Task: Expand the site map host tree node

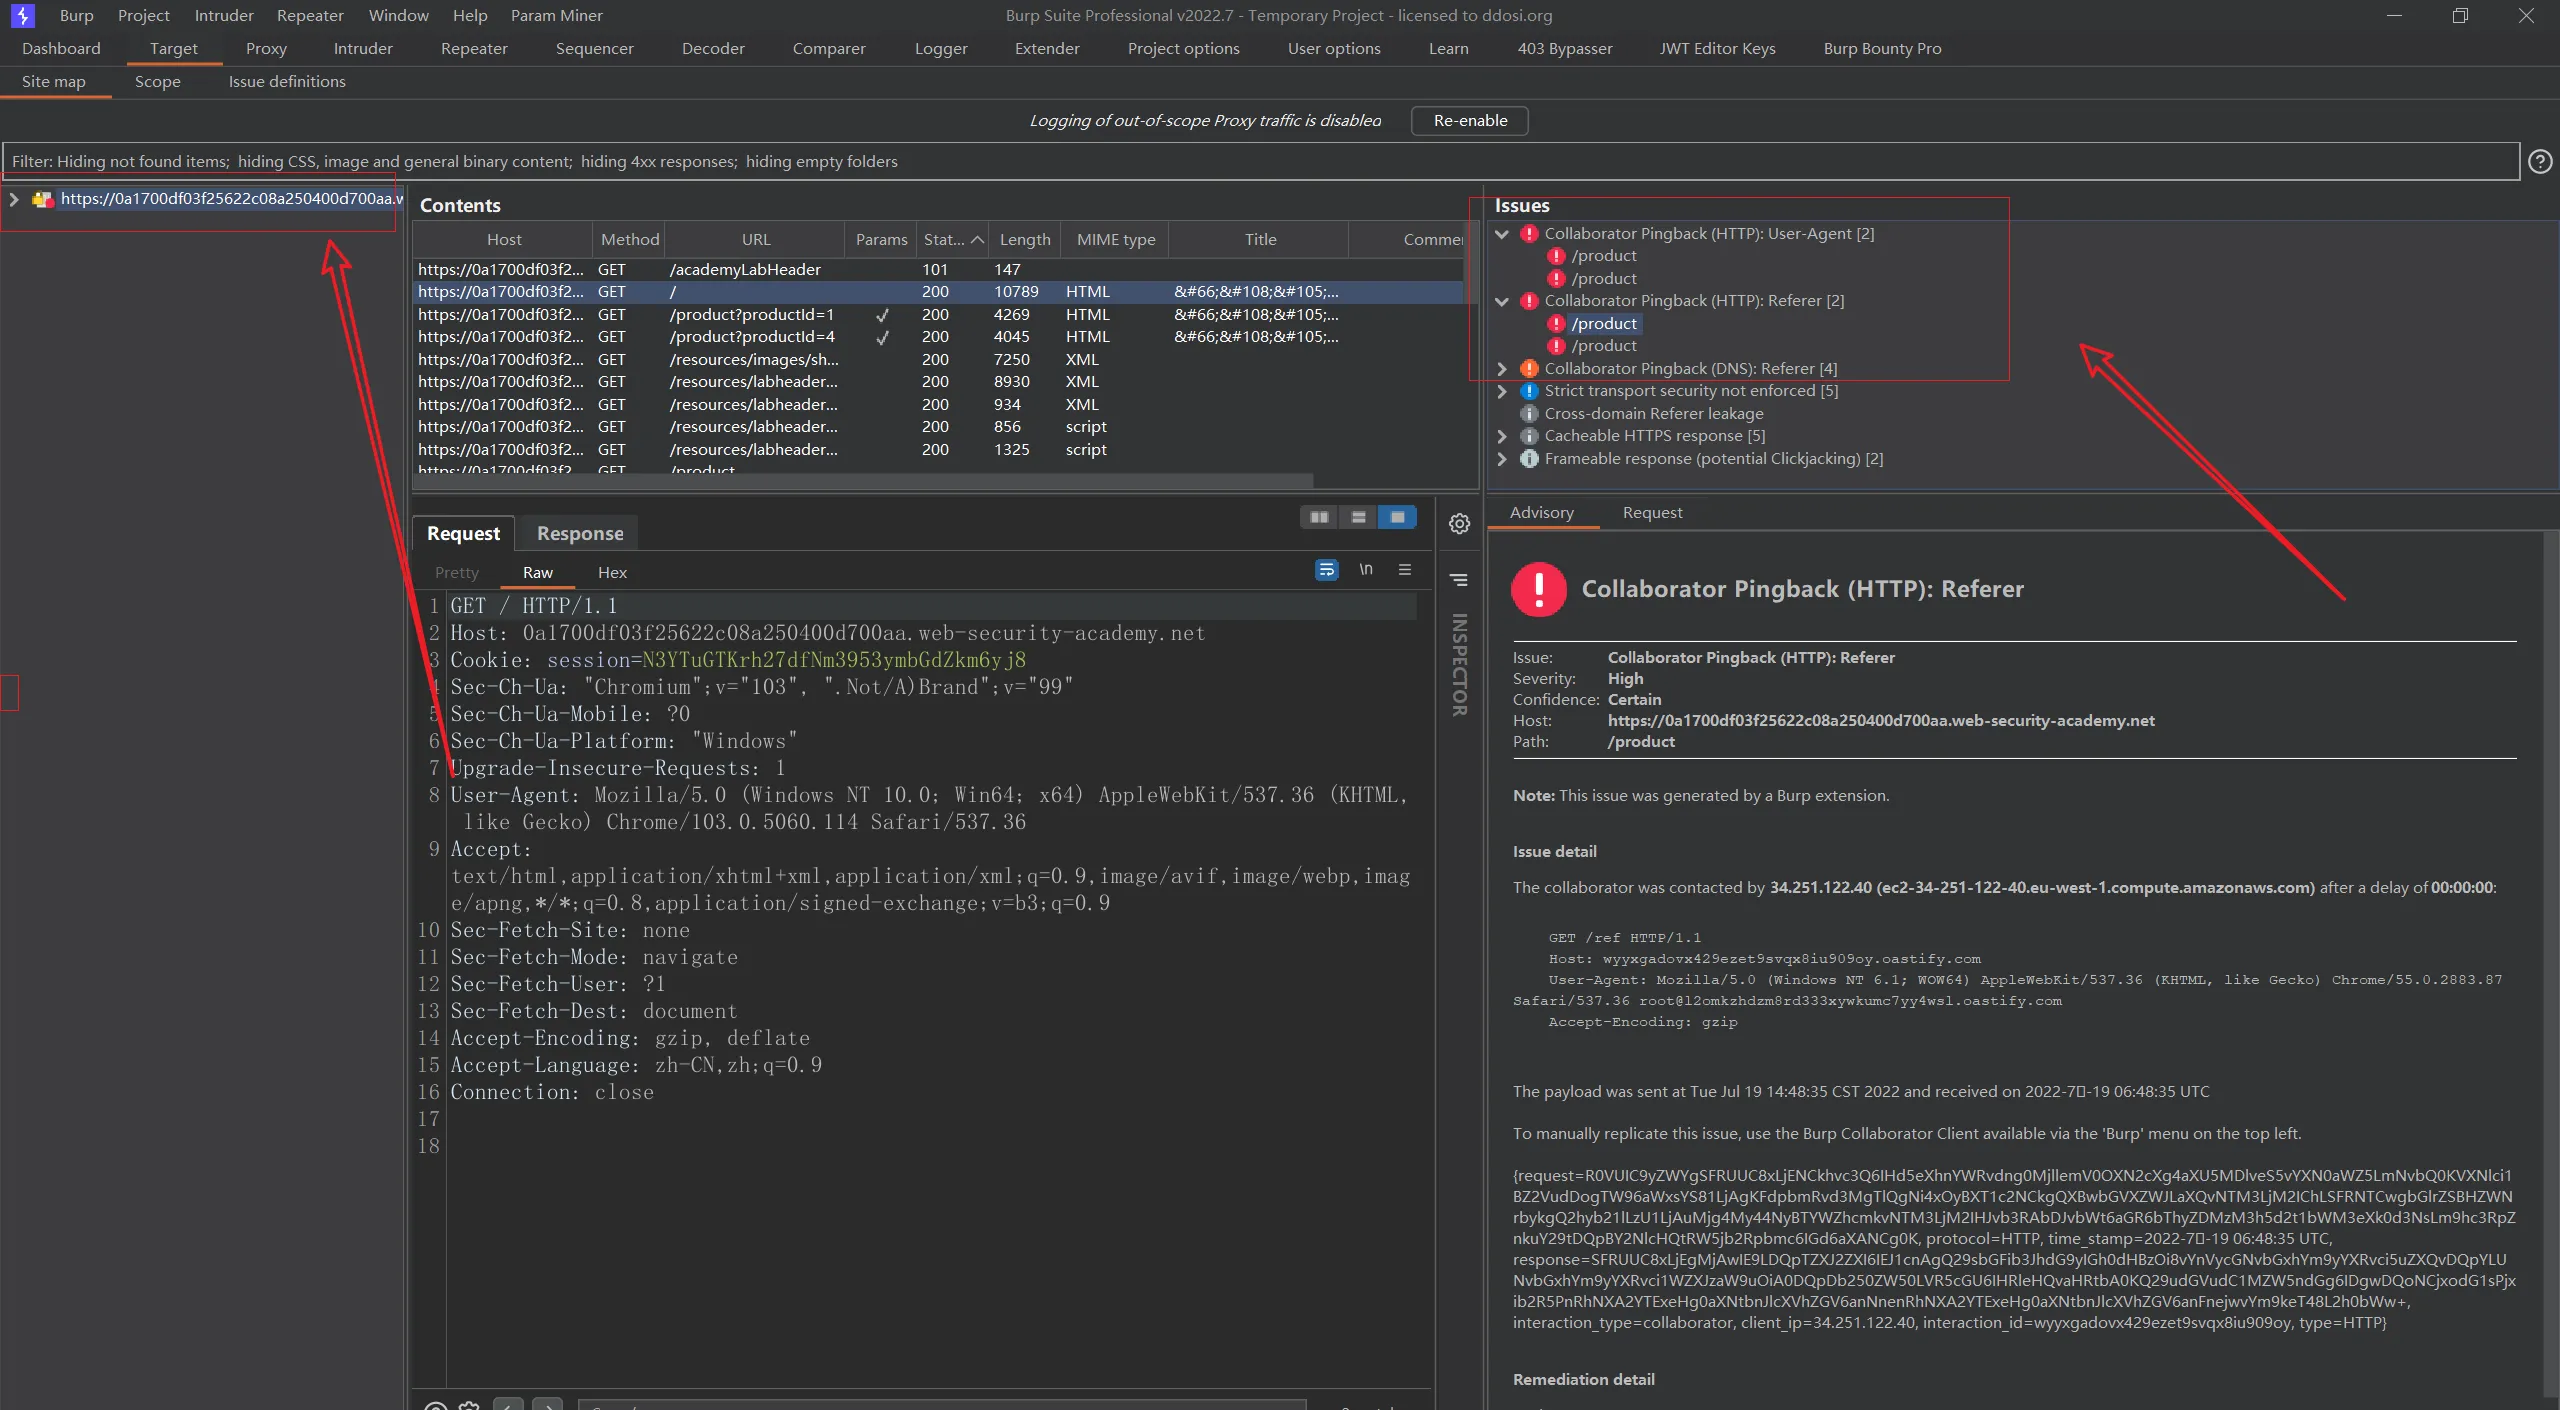Action: click(x=14, y=199)
